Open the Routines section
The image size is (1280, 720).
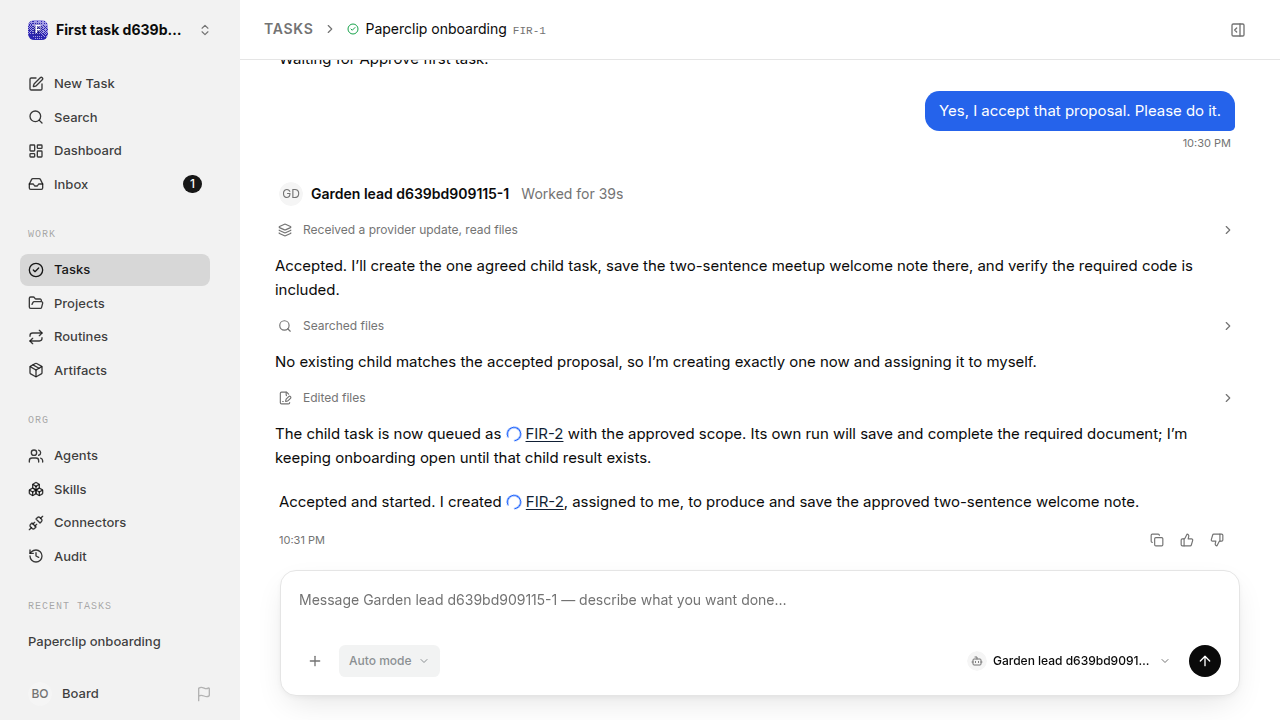point(115,336)
